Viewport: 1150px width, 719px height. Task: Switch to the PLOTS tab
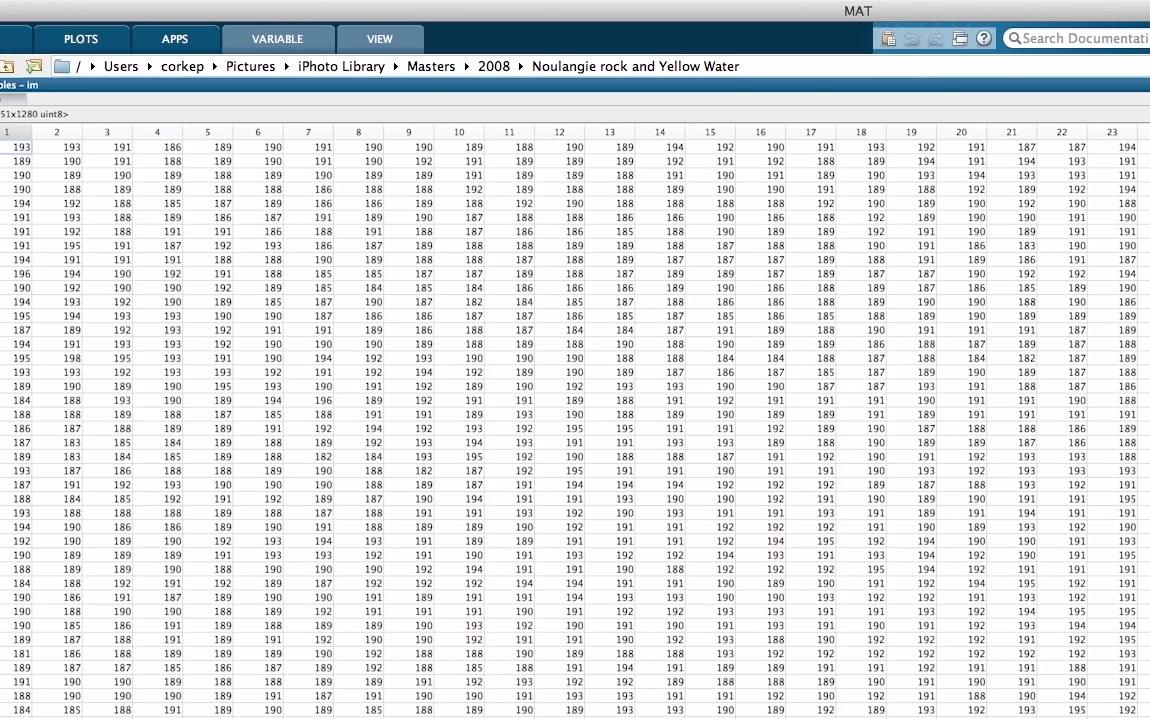[x=80, y=38]
